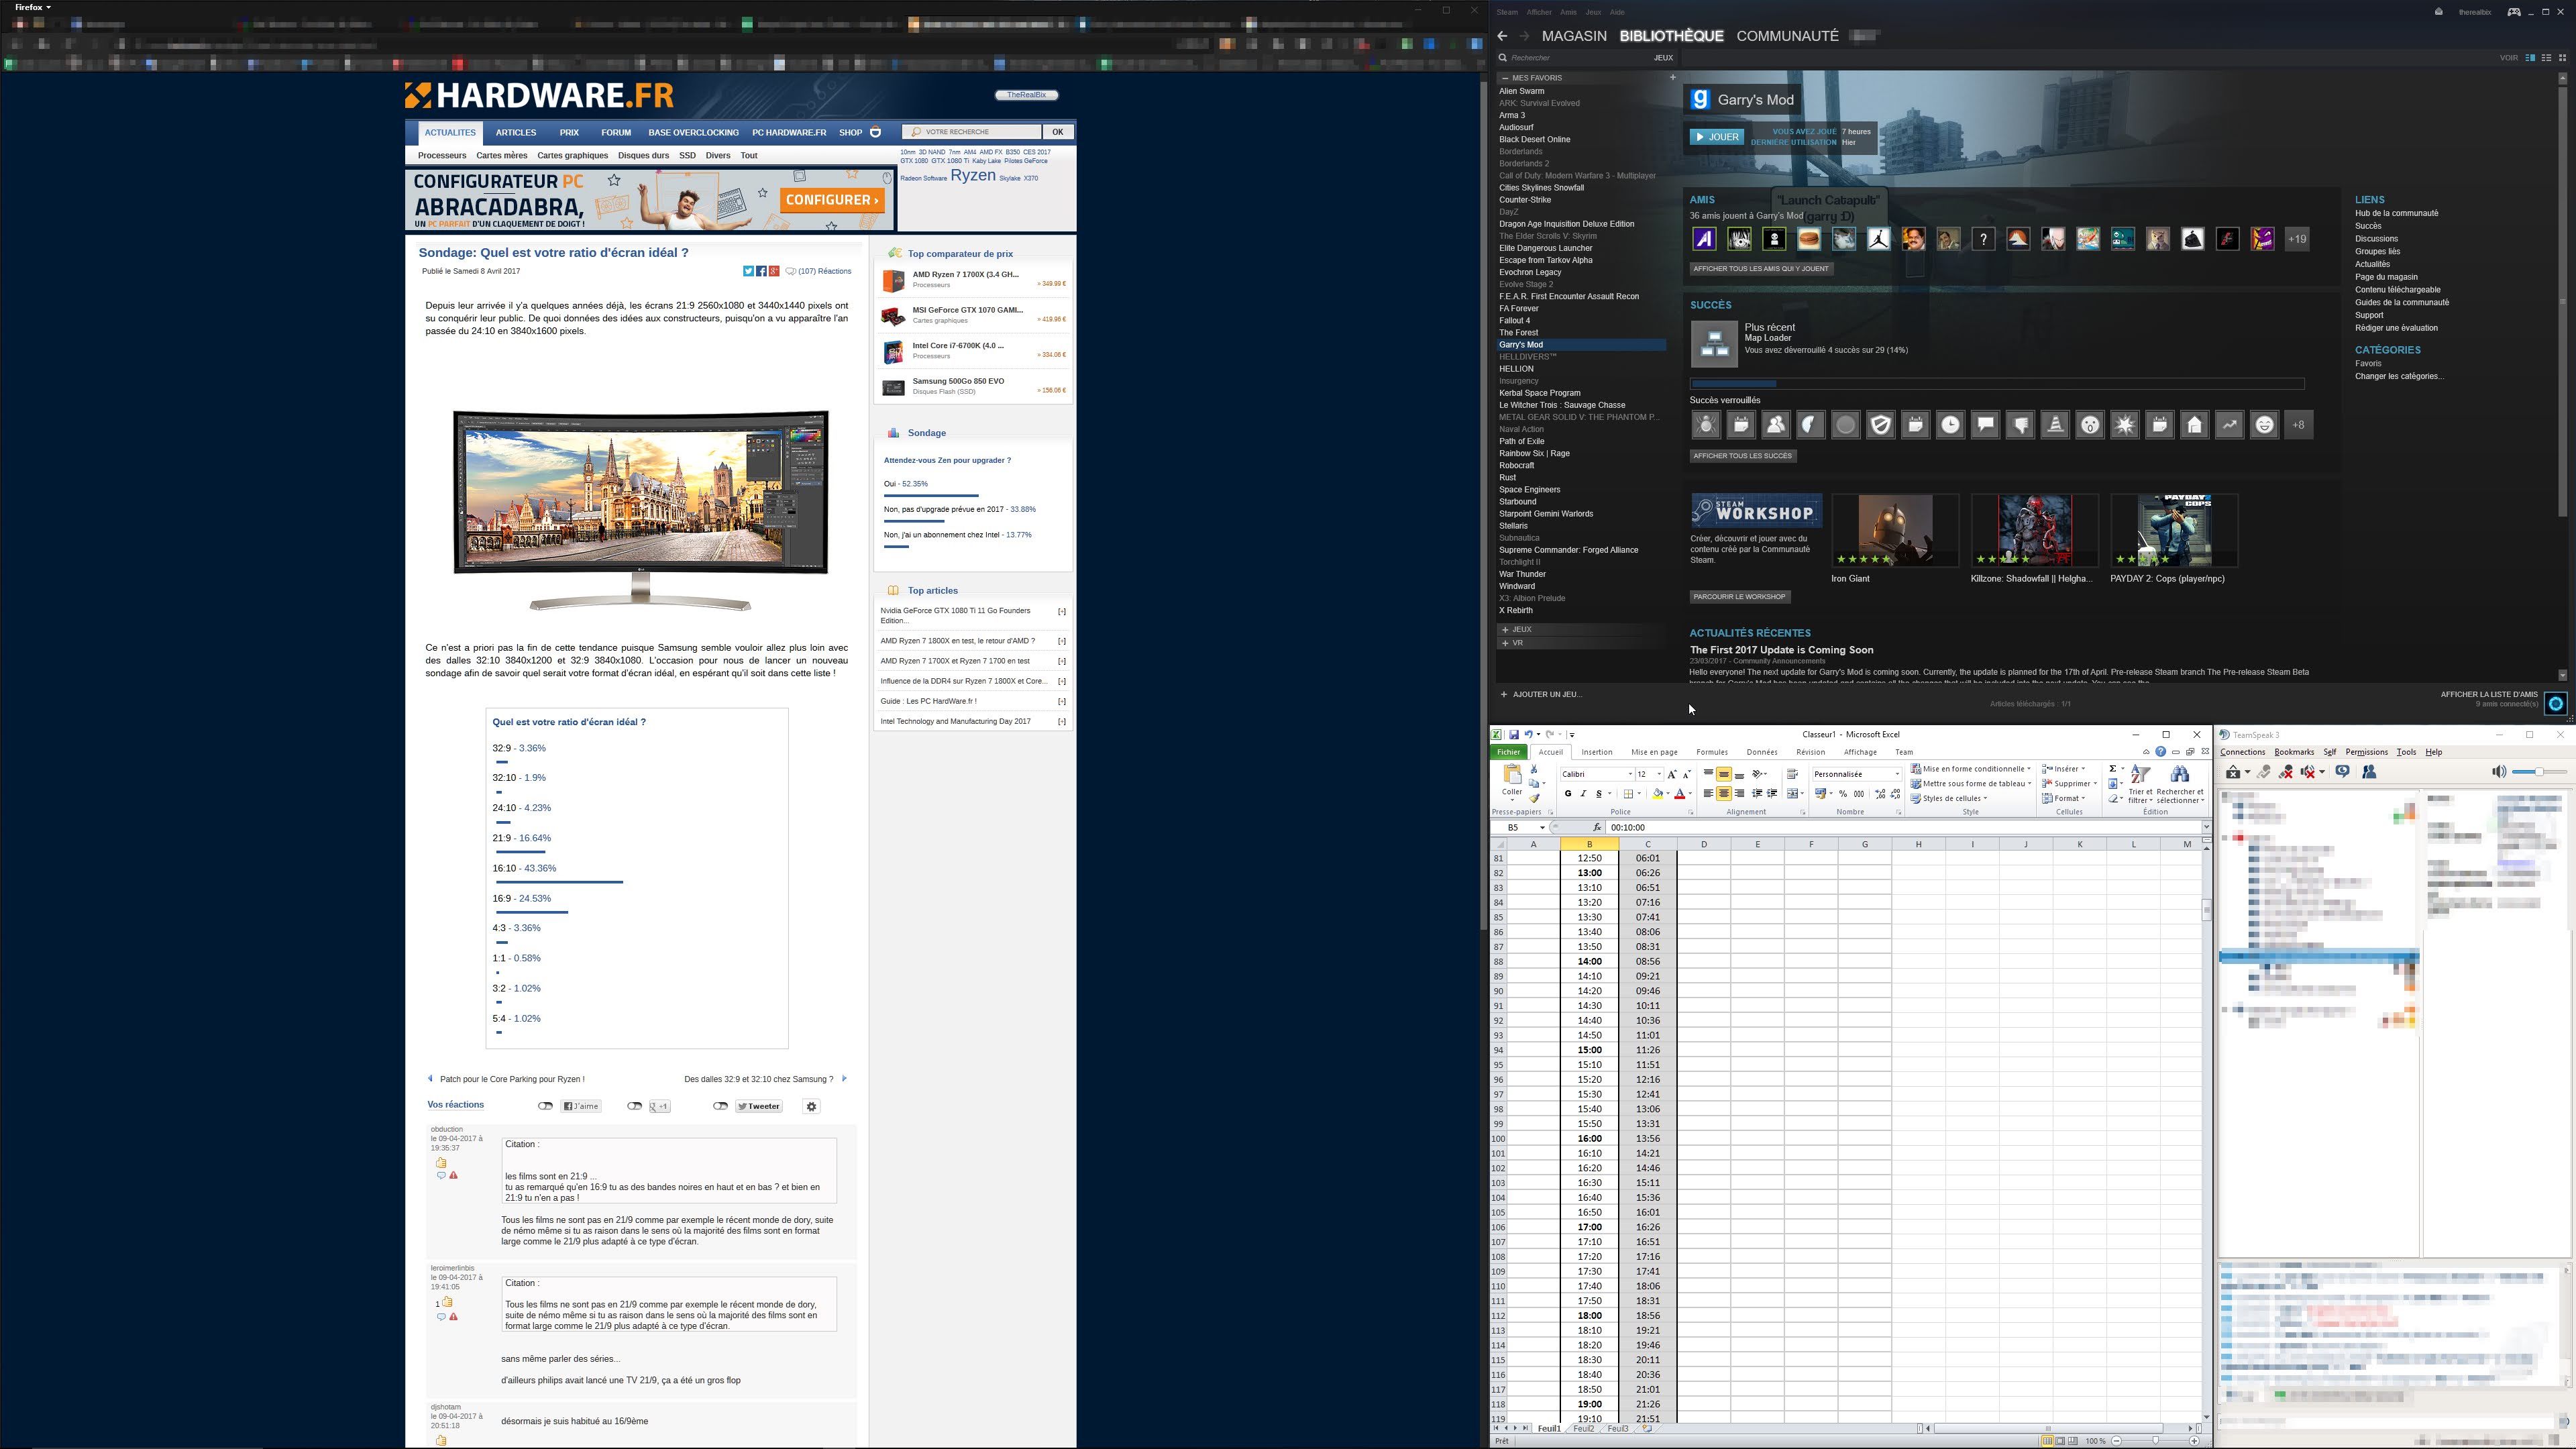Switch to the Formules ribbon tab
The image size is (2576, 1449).
[1711, 752]
